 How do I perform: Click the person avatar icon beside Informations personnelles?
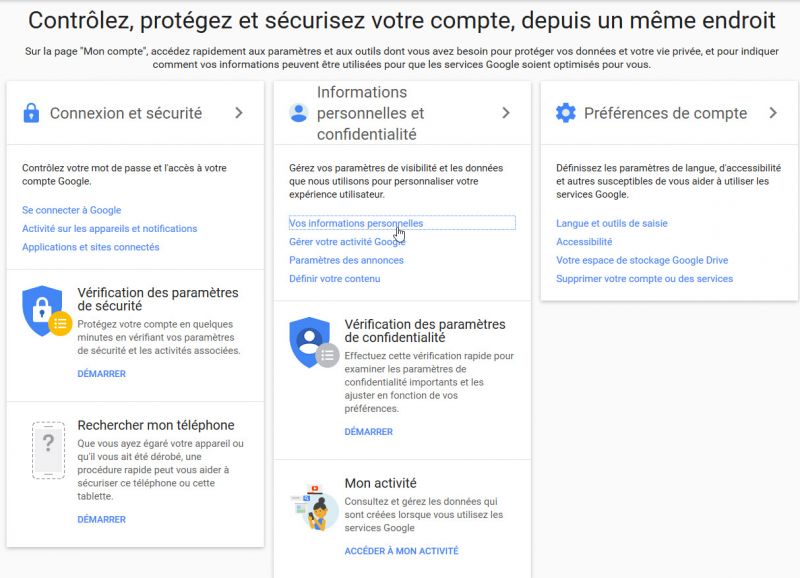pos(298,113)
